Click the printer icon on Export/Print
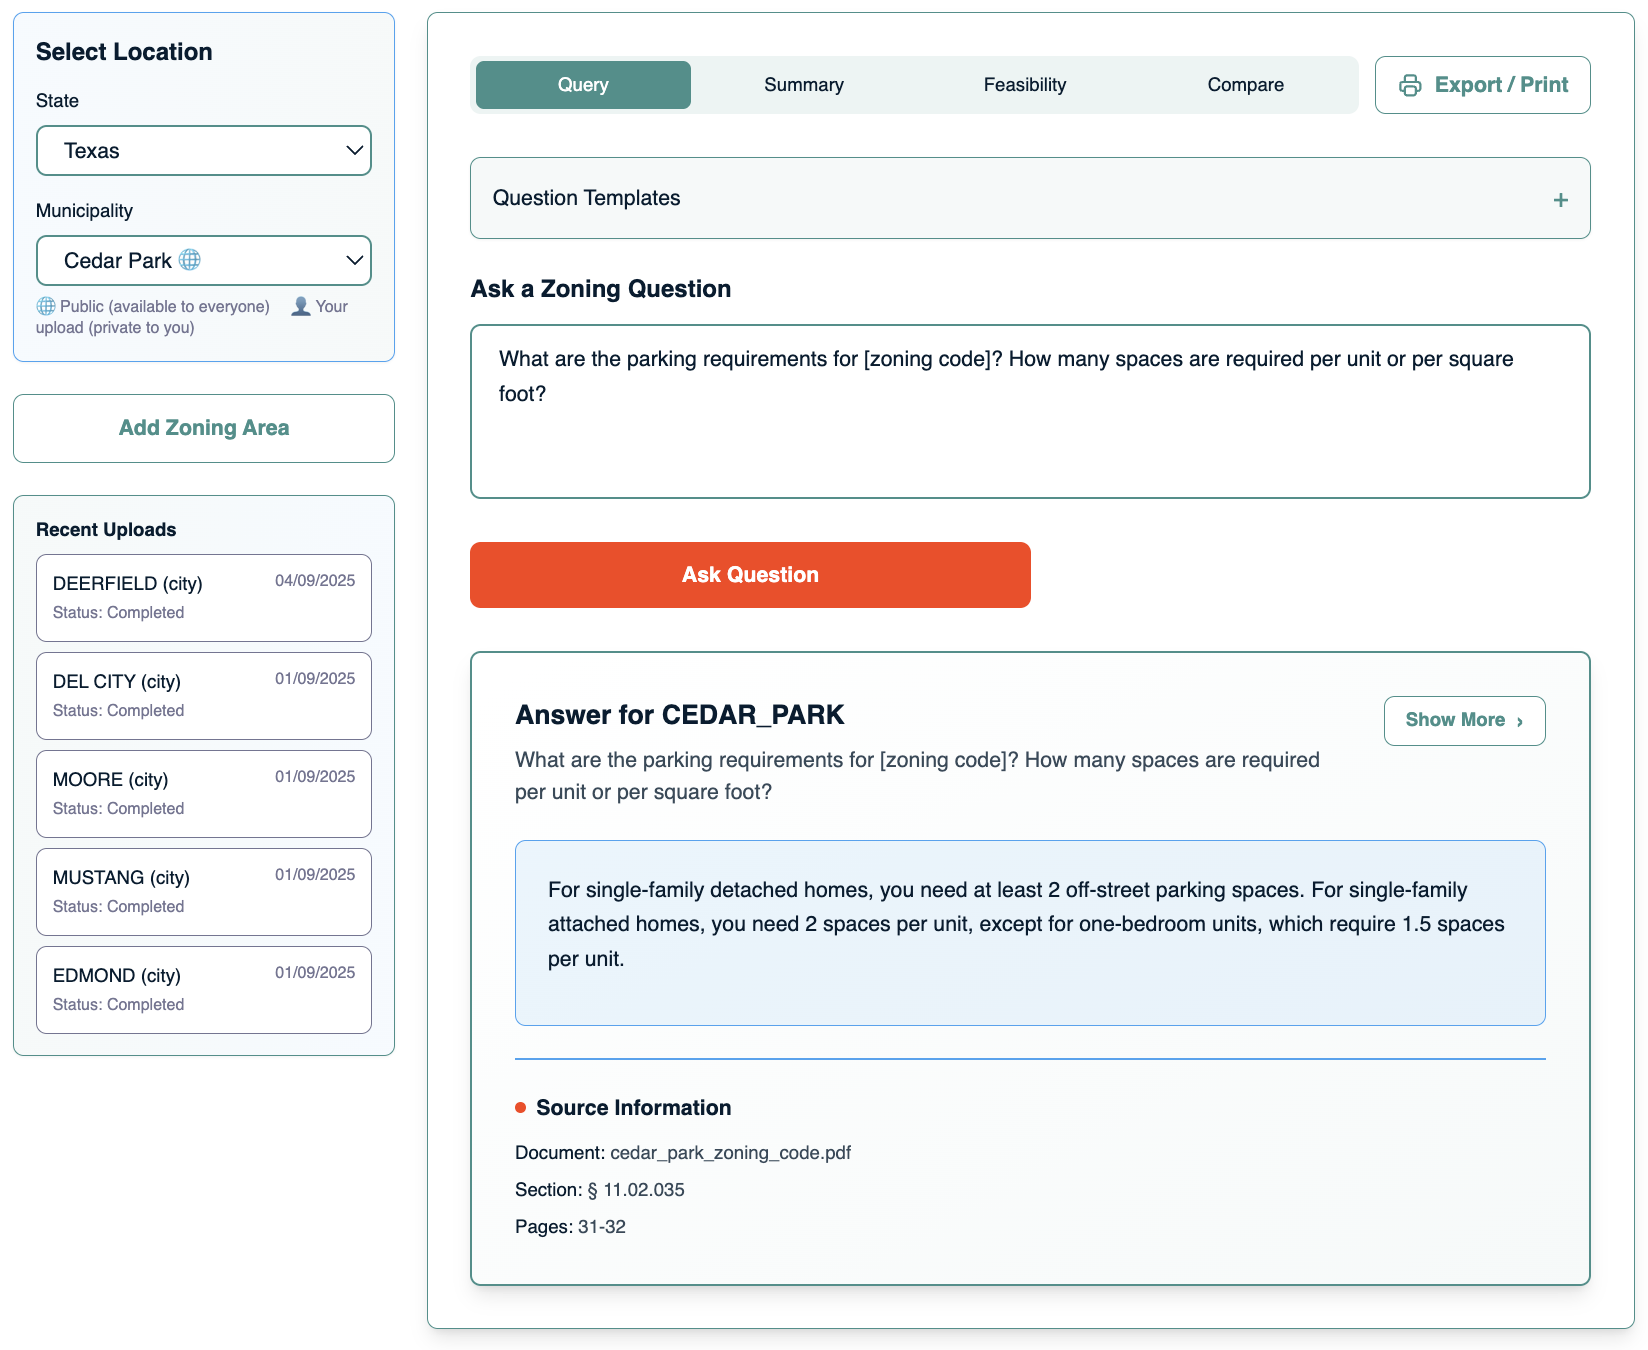This screenshot has width=1648, height=1350. [1411, 85]
